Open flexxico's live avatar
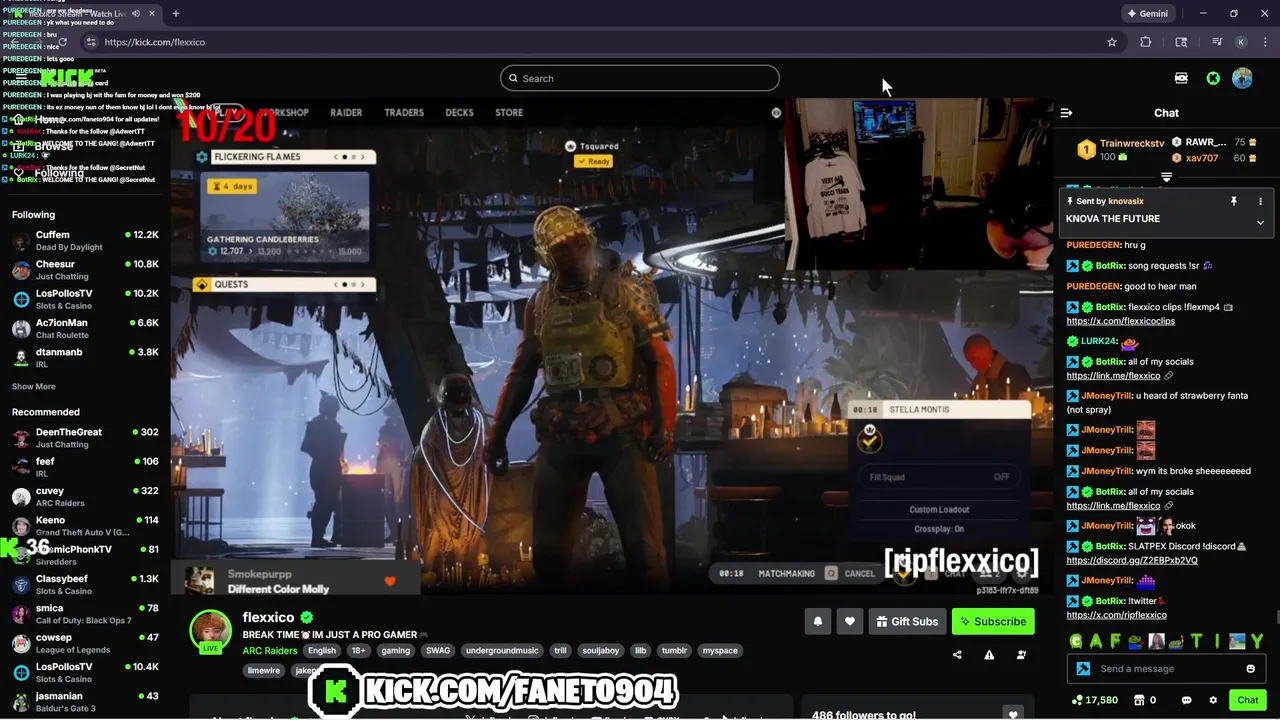This screenshot has width=1280, height=720. coord(211,631)
